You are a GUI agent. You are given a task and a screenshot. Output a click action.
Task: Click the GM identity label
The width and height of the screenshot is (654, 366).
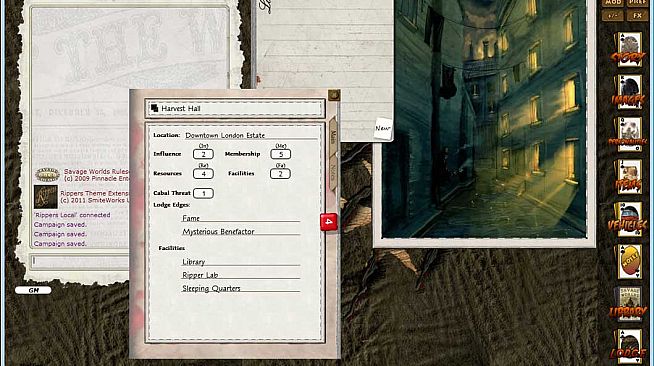[33, 290]
